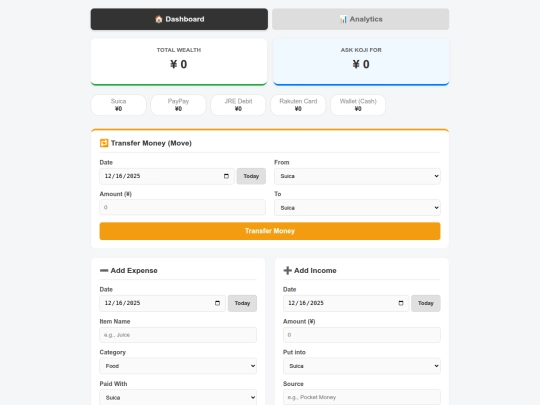The width and height of the screenshot is (540, 405).
Task: Click the chart icon on Analytics tab
Action: coord(343,19)
